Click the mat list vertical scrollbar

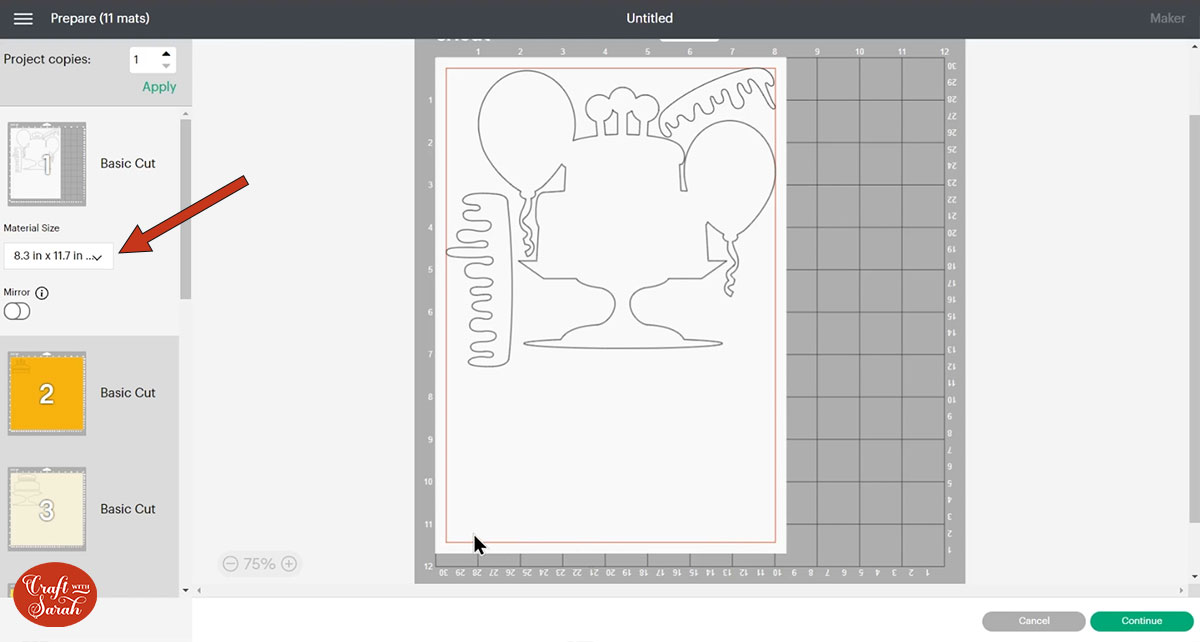click(x=185, y=210)
